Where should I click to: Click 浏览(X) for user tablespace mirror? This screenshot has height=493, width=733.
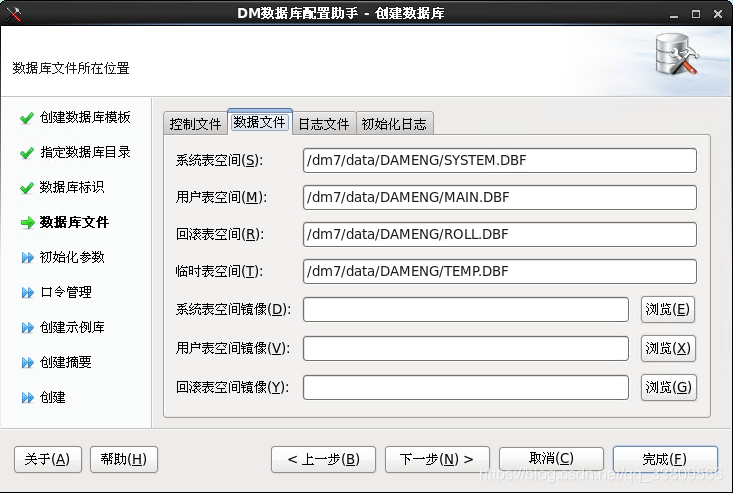(x=668, y=349)
